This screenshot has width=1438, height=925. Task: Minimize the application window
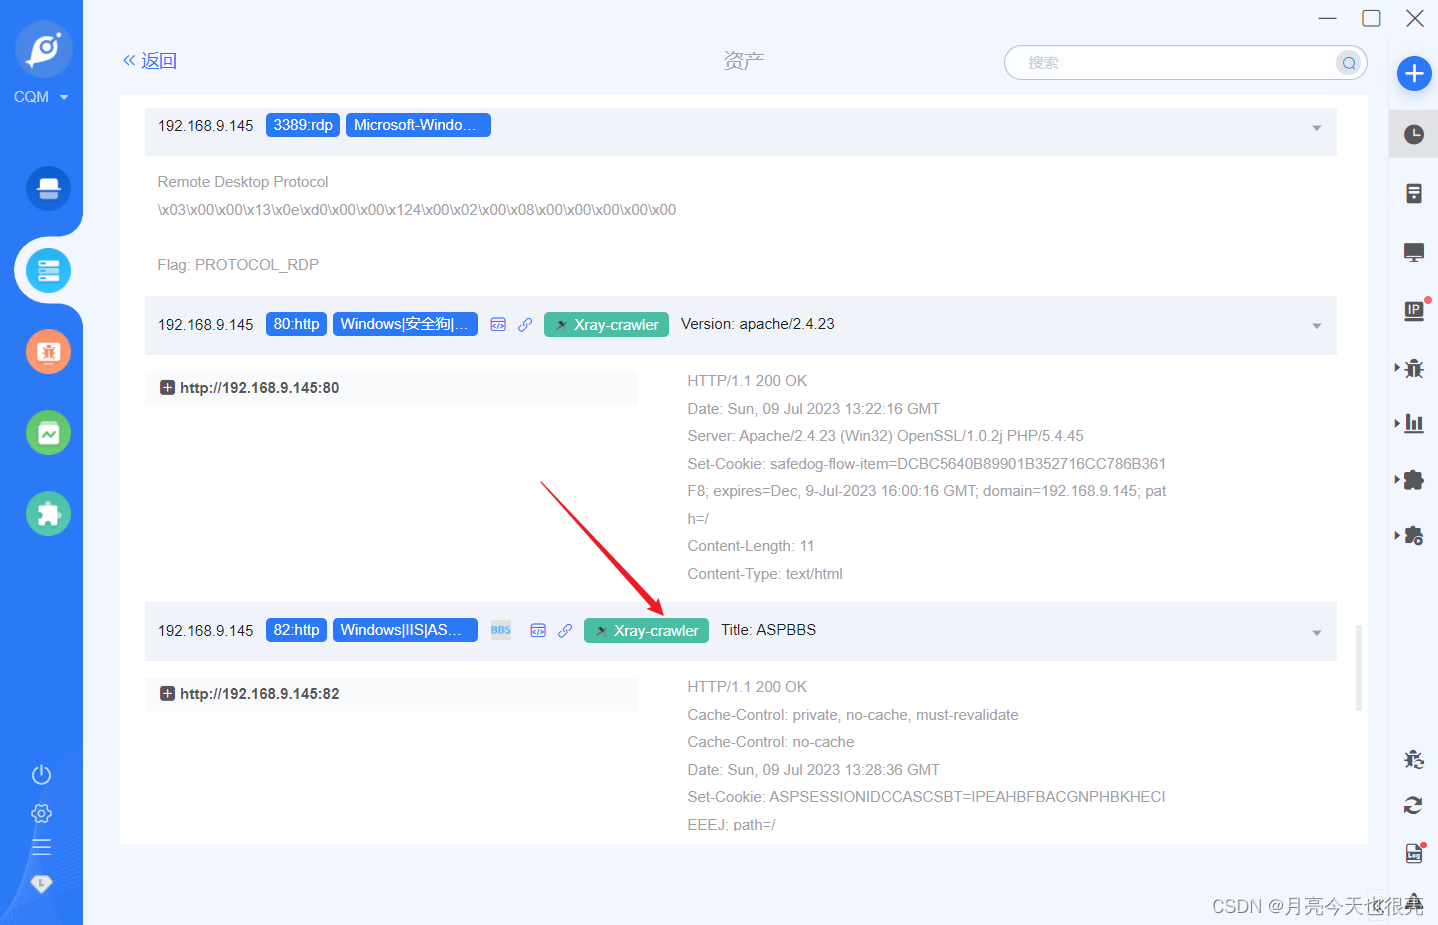pyautogui.click(x=1327, y=18)
